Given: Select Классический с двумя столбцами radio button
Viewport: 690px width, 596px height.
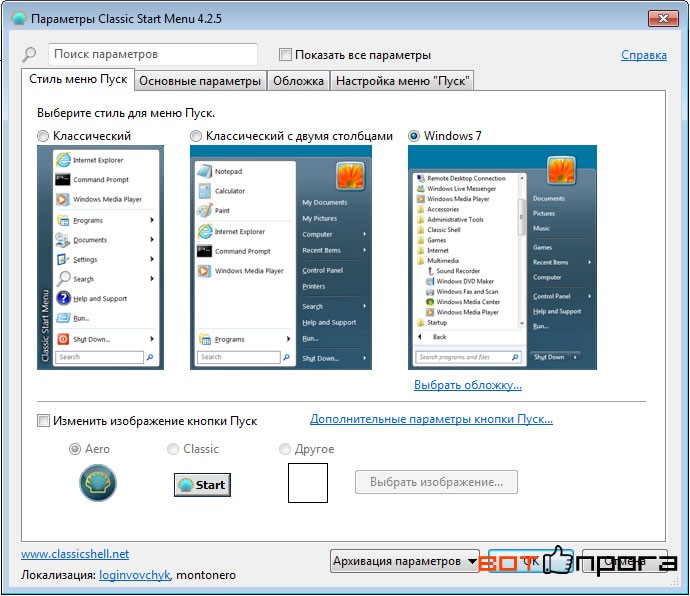Looking at the screenshot, I should [196, 136].
